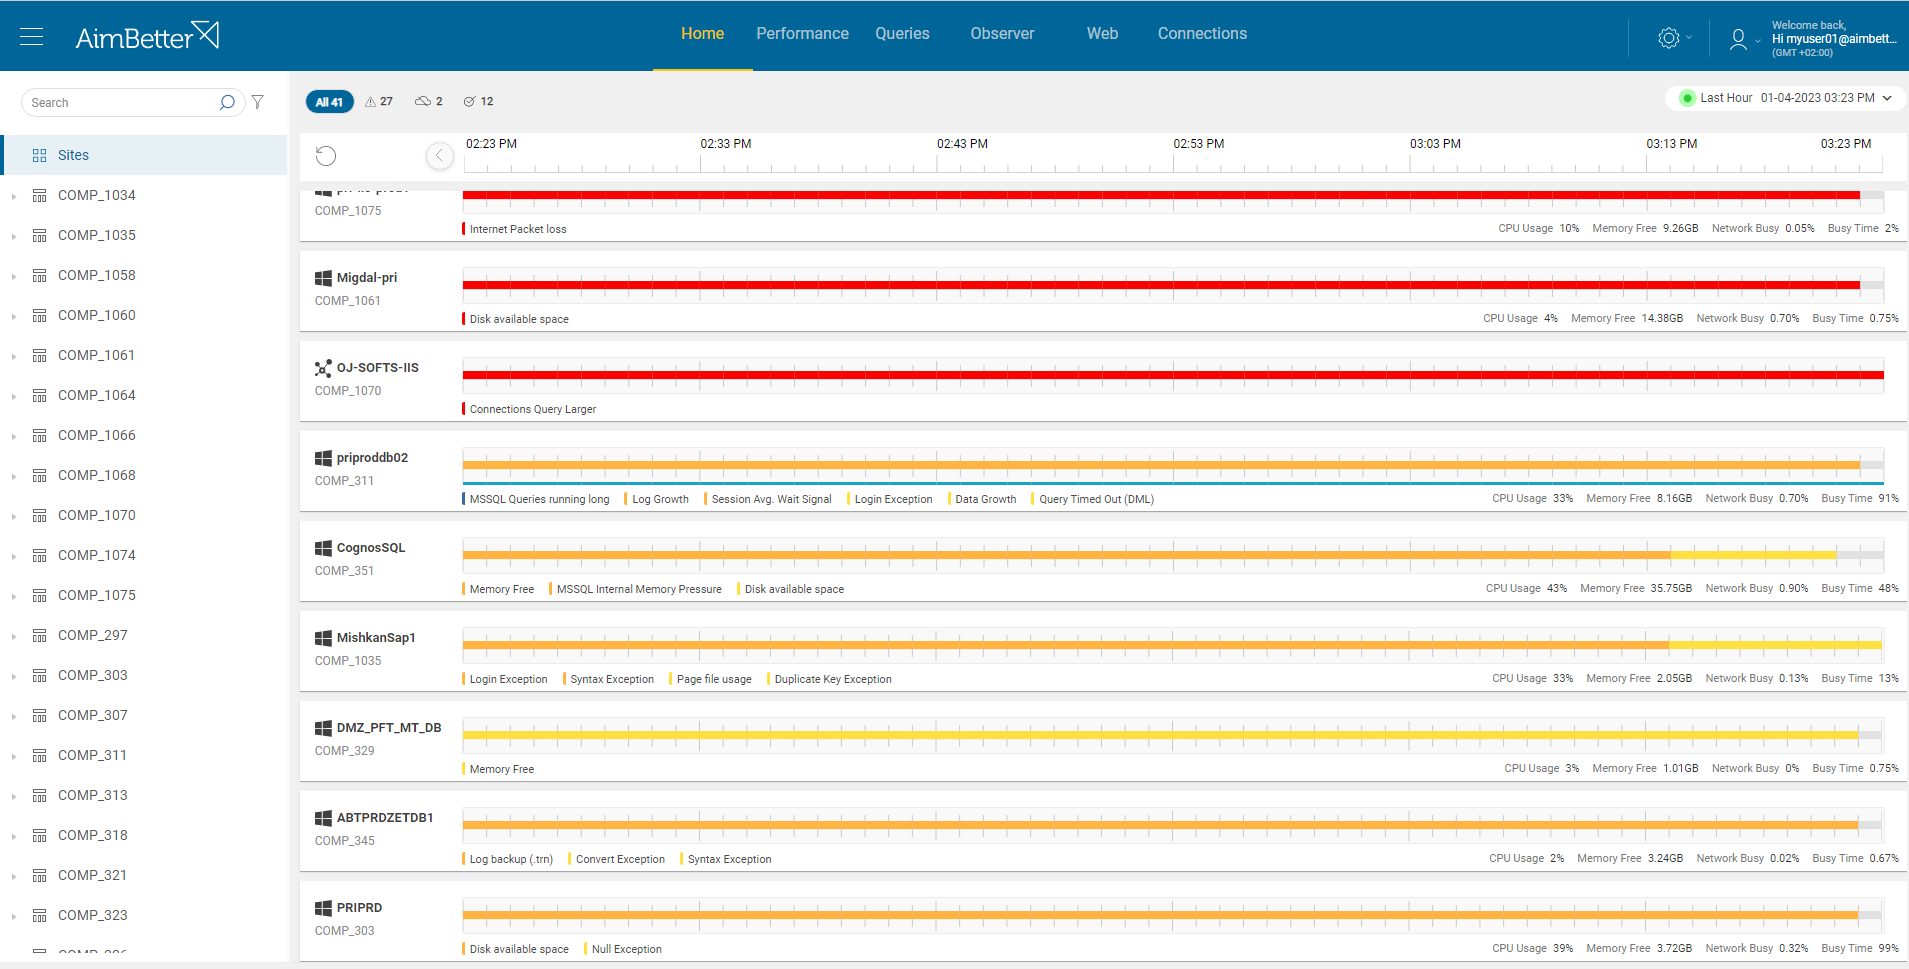1909x969 pixels.
Task: Click Windows icon for CognosSQL
Action: click(323, 548)
